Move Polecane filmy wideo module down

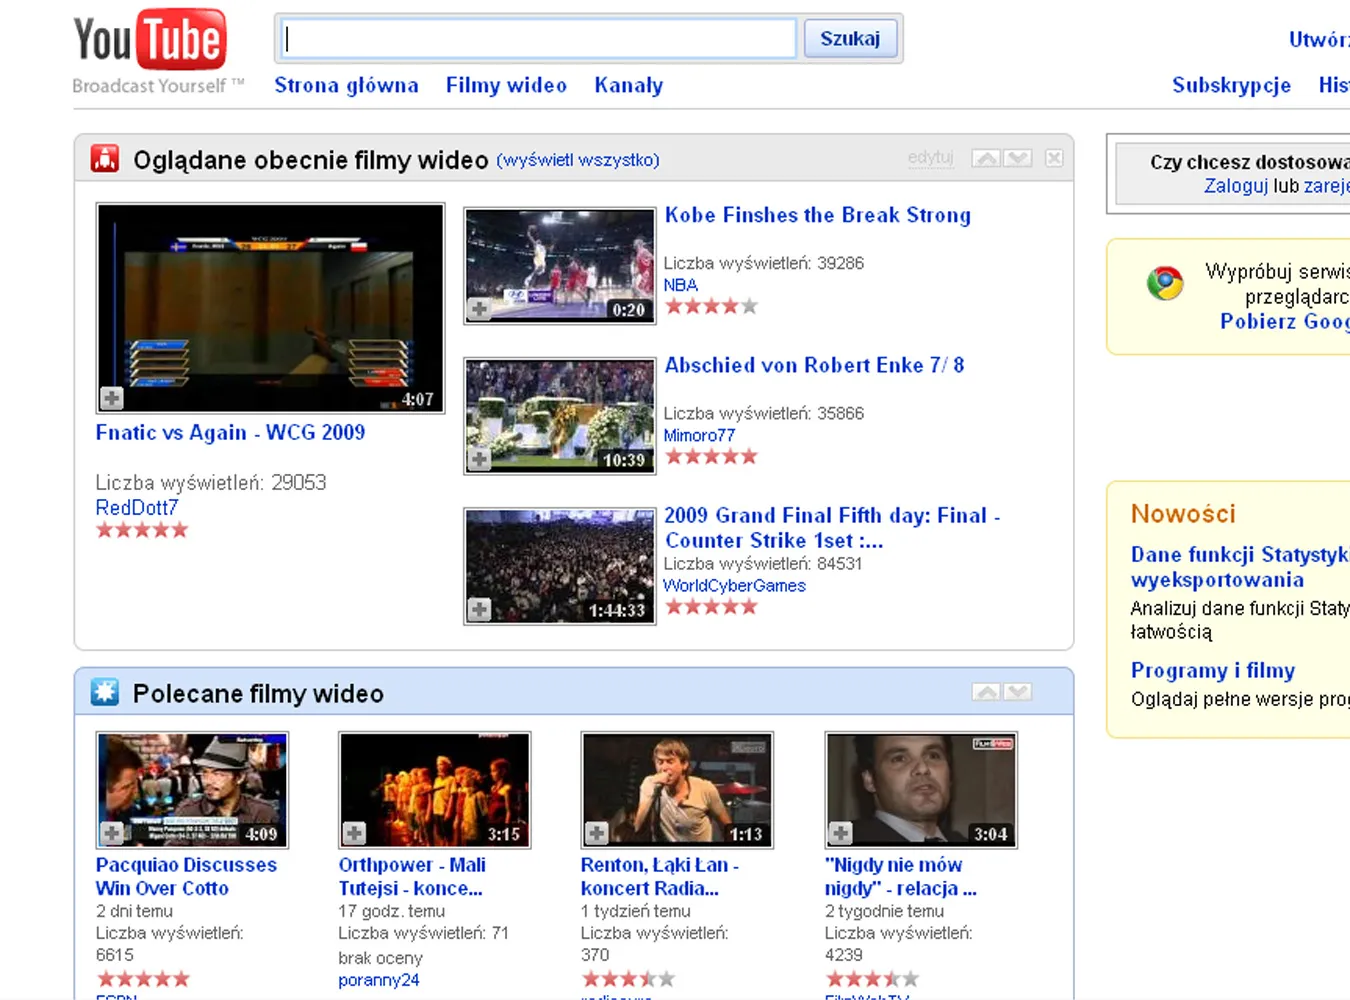point(1018,692)
